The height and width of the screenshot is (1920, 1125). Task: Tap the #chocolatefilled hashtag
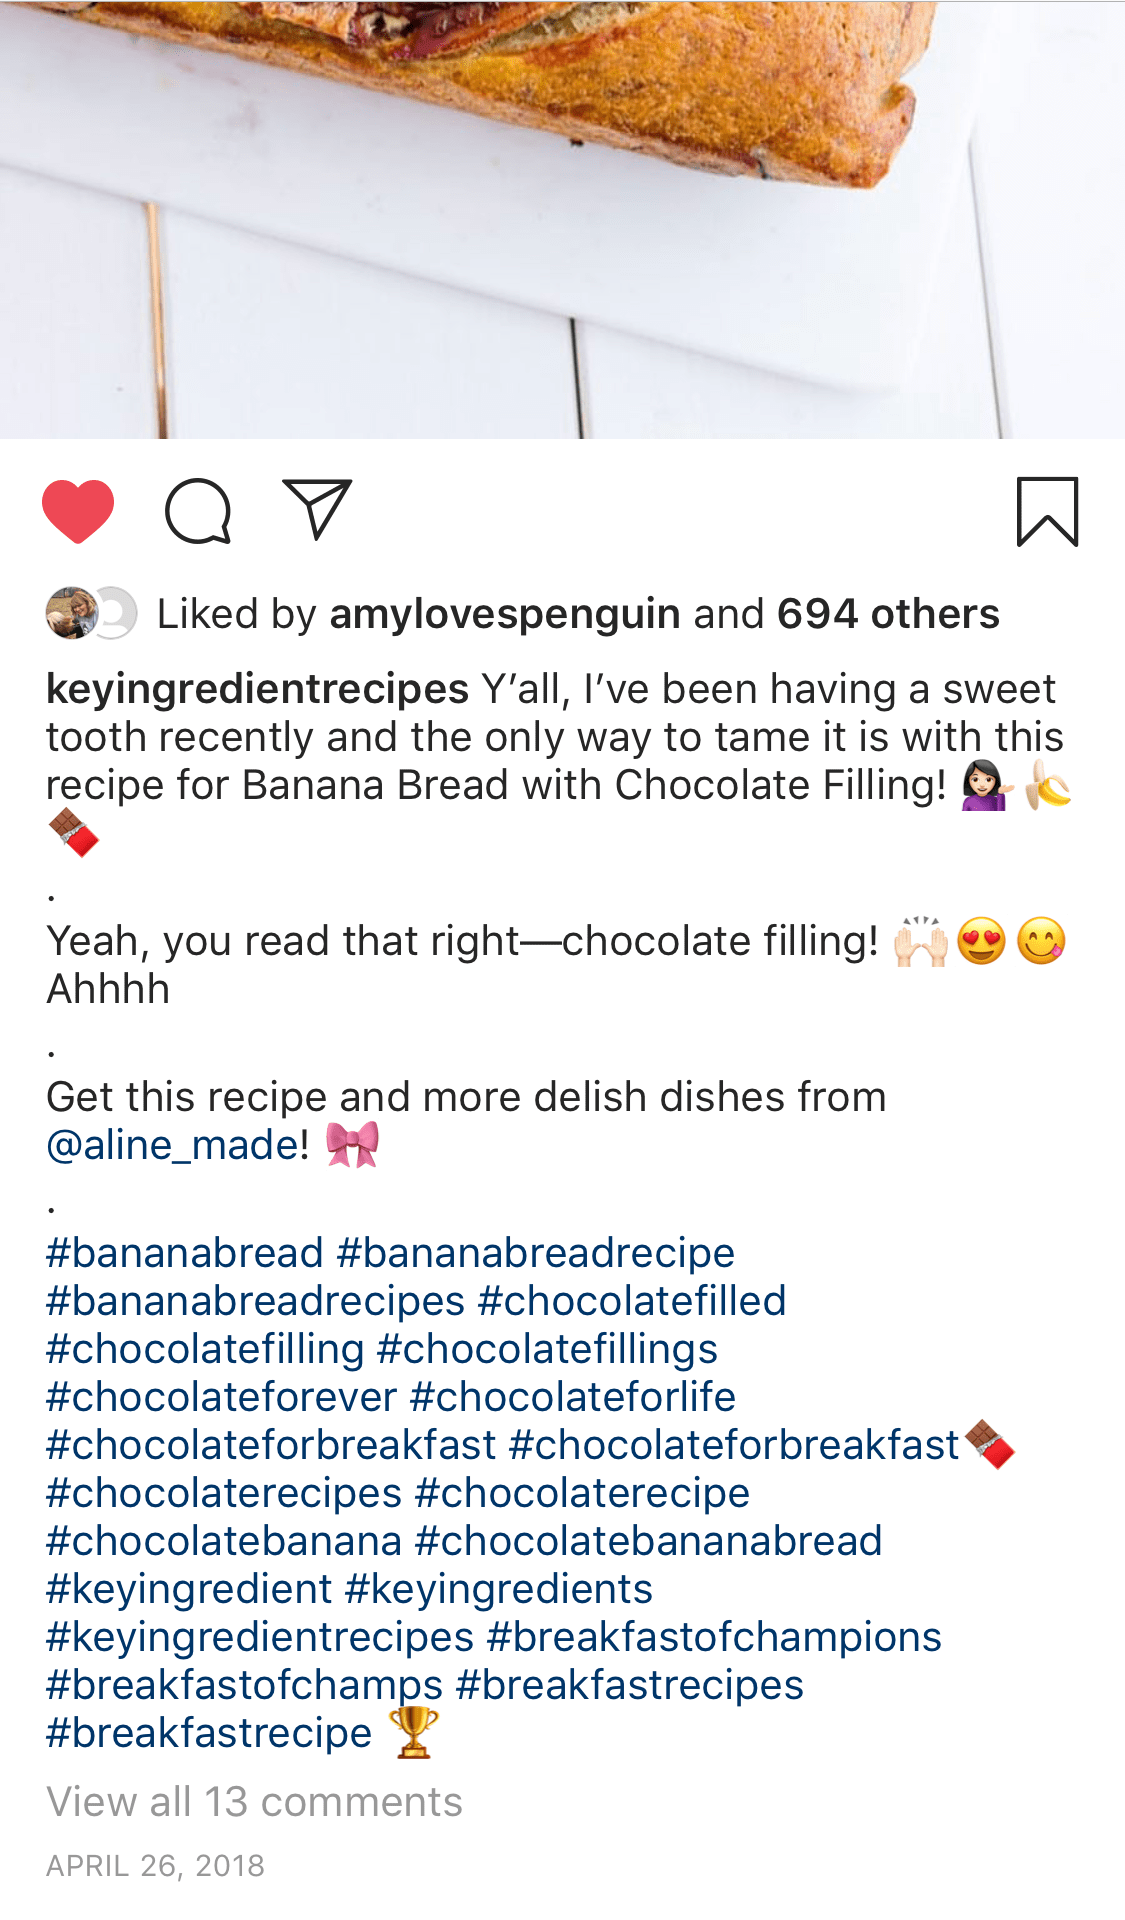pyautogui.click(x=632, y=1301)
